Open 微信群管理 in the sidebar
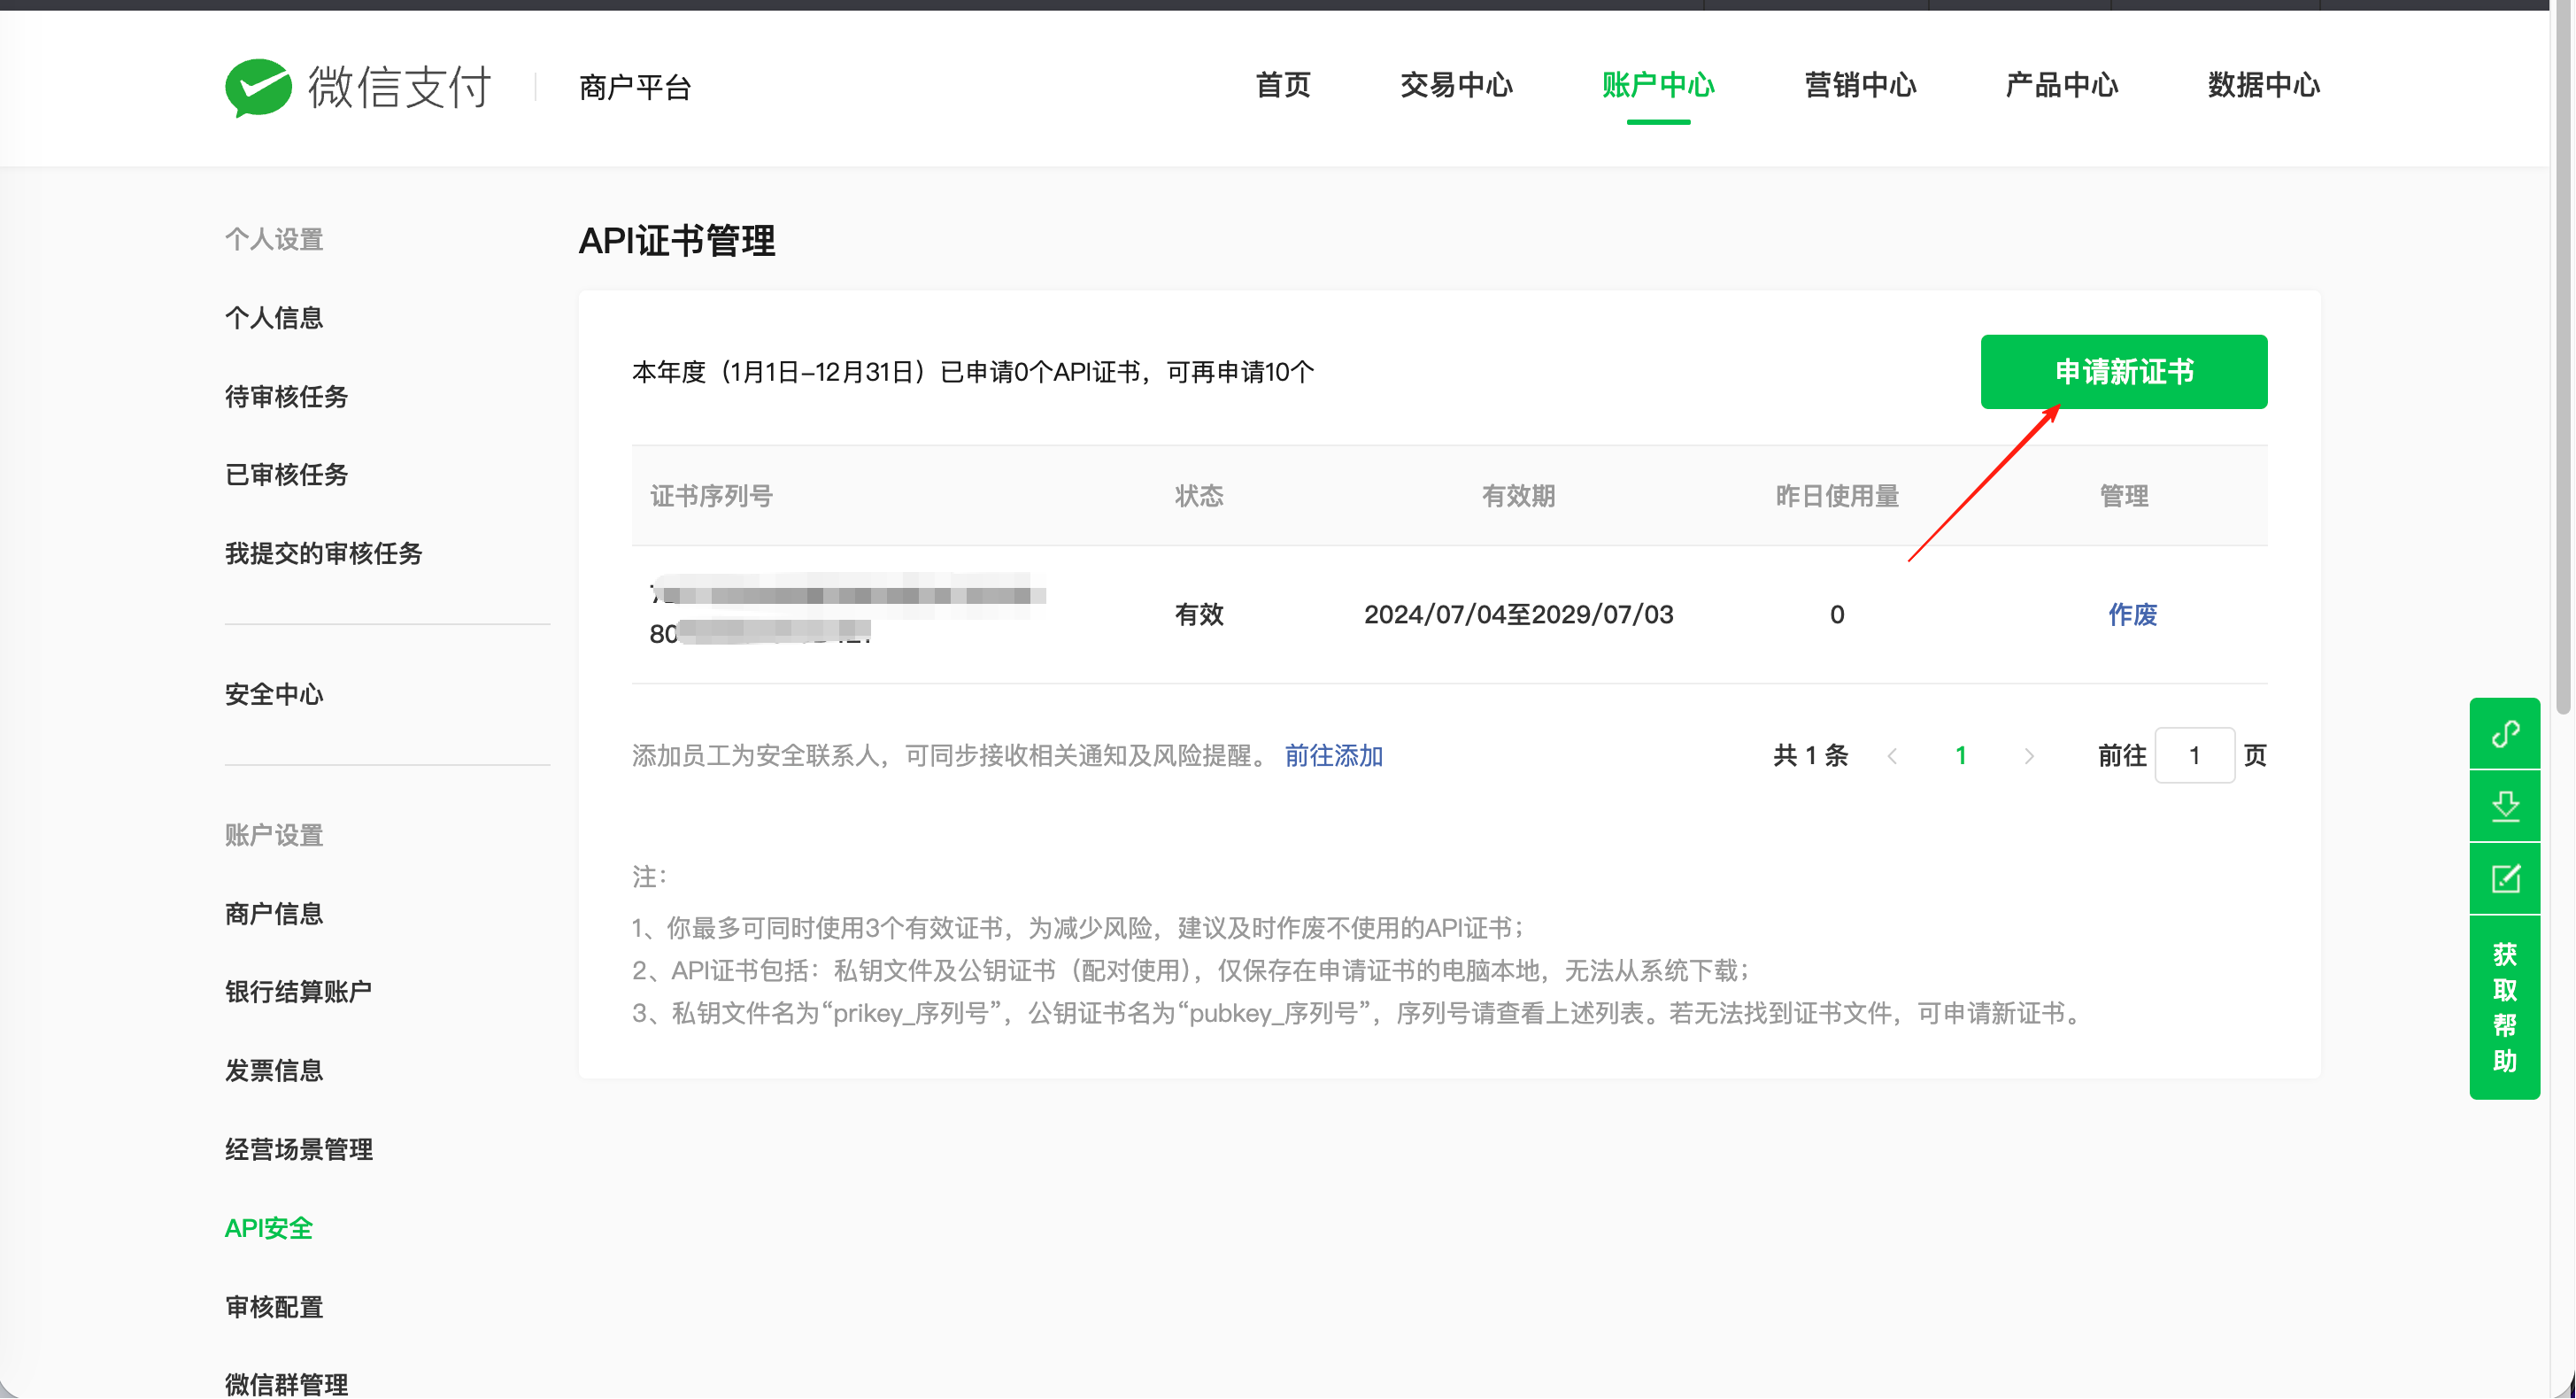This screenshot has height=1399, width=2576. tap(286, 1384)
